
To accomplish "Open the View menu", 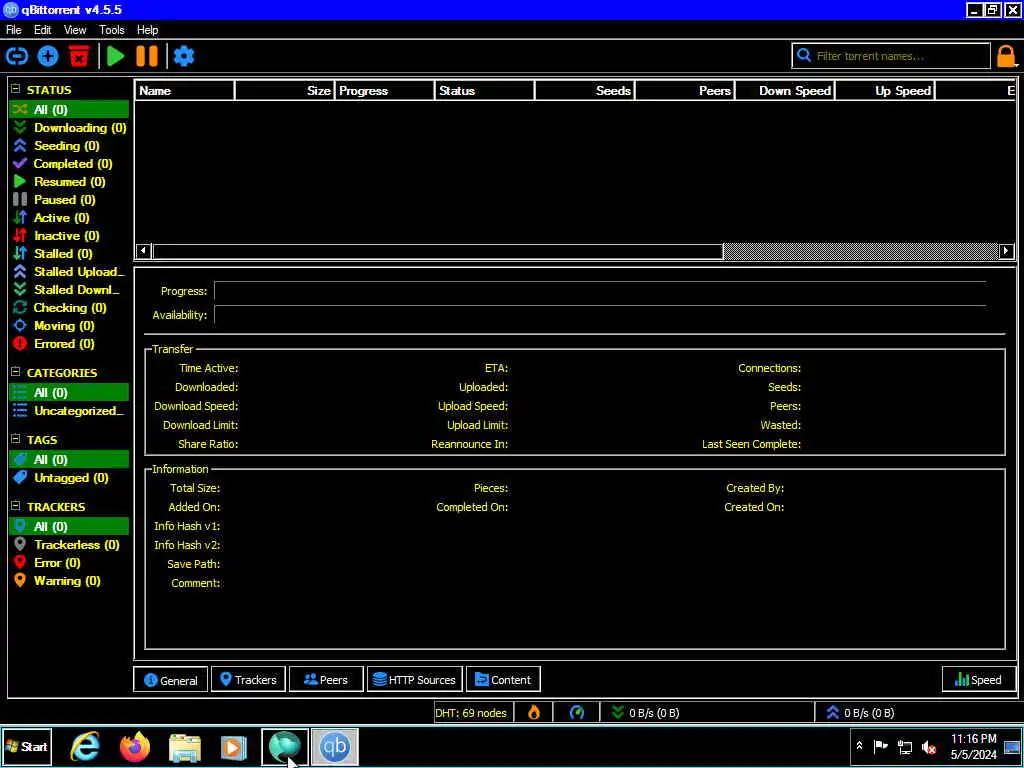I will pyautogui.click(x=75, y=30).
